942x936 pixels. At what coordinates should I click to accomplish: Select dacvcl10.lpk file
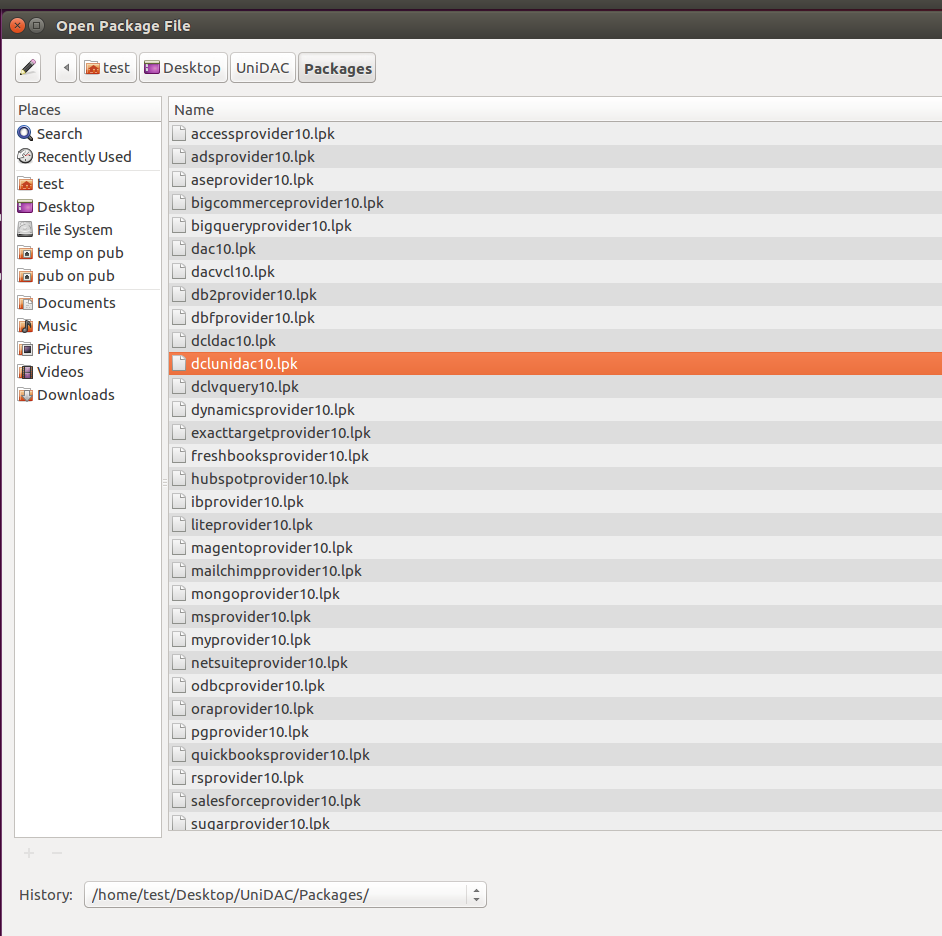(556, 272)
